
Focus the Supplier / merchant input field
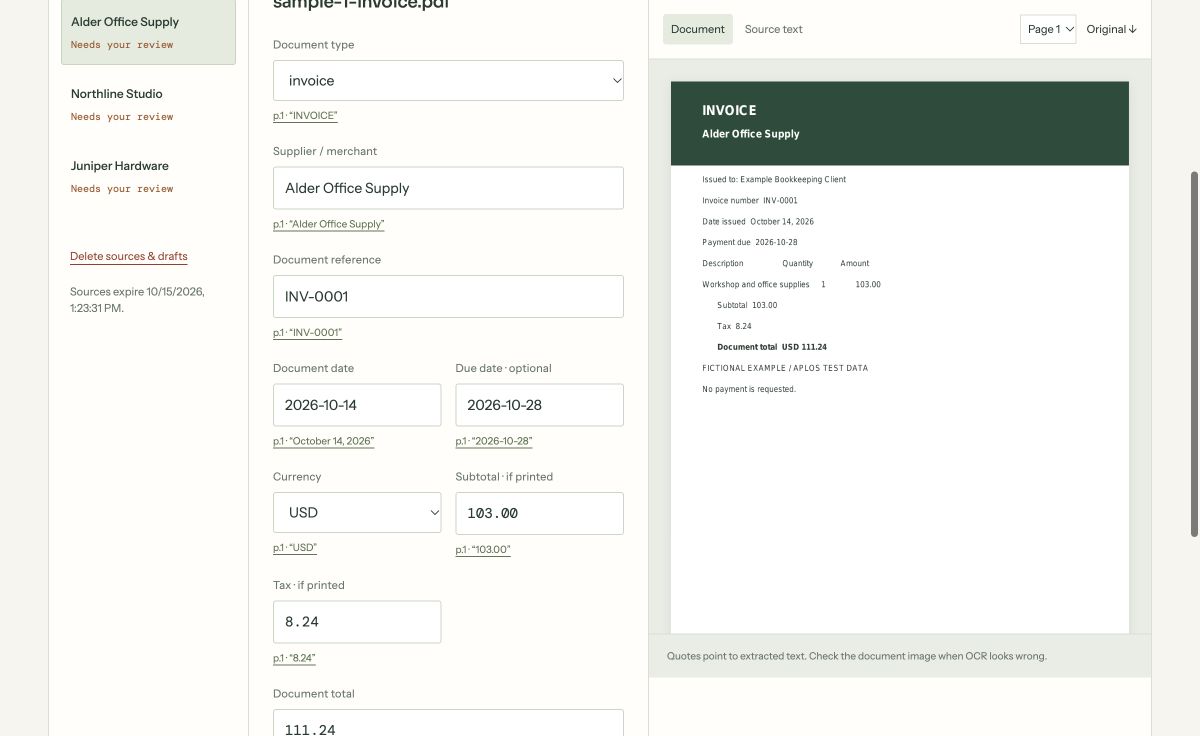coord(448,188)
